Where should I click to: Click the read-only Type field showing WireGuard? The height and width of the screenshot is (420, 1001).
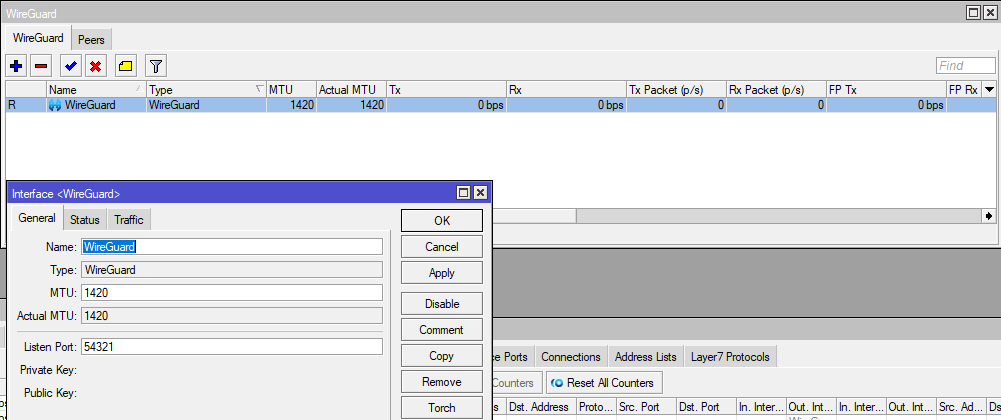click(232, 269)
